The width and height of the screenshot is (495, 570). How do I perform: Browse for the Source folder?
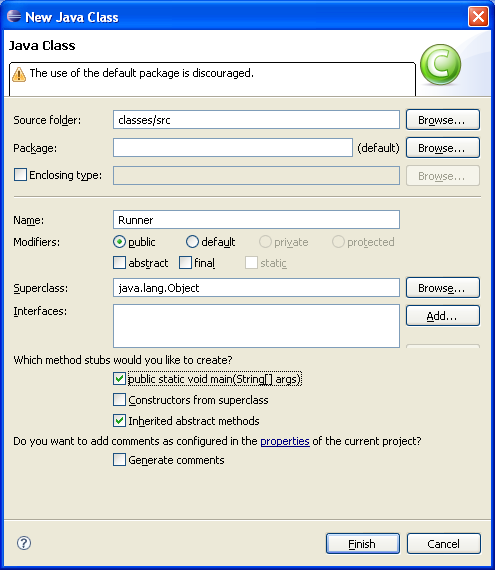point(443,120)
